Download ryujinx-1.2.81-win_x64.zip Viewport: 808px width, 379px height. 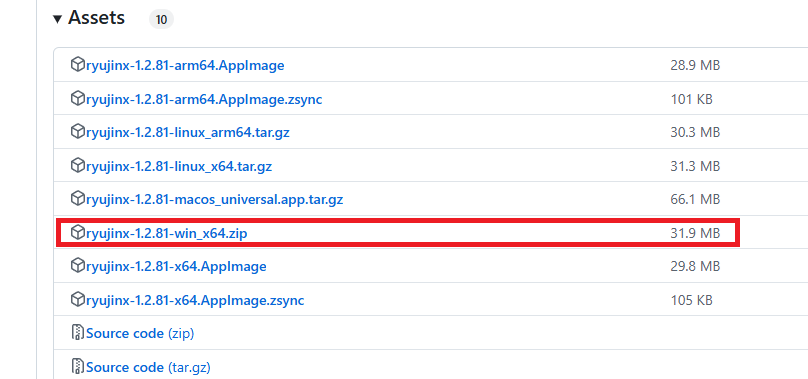166,234
